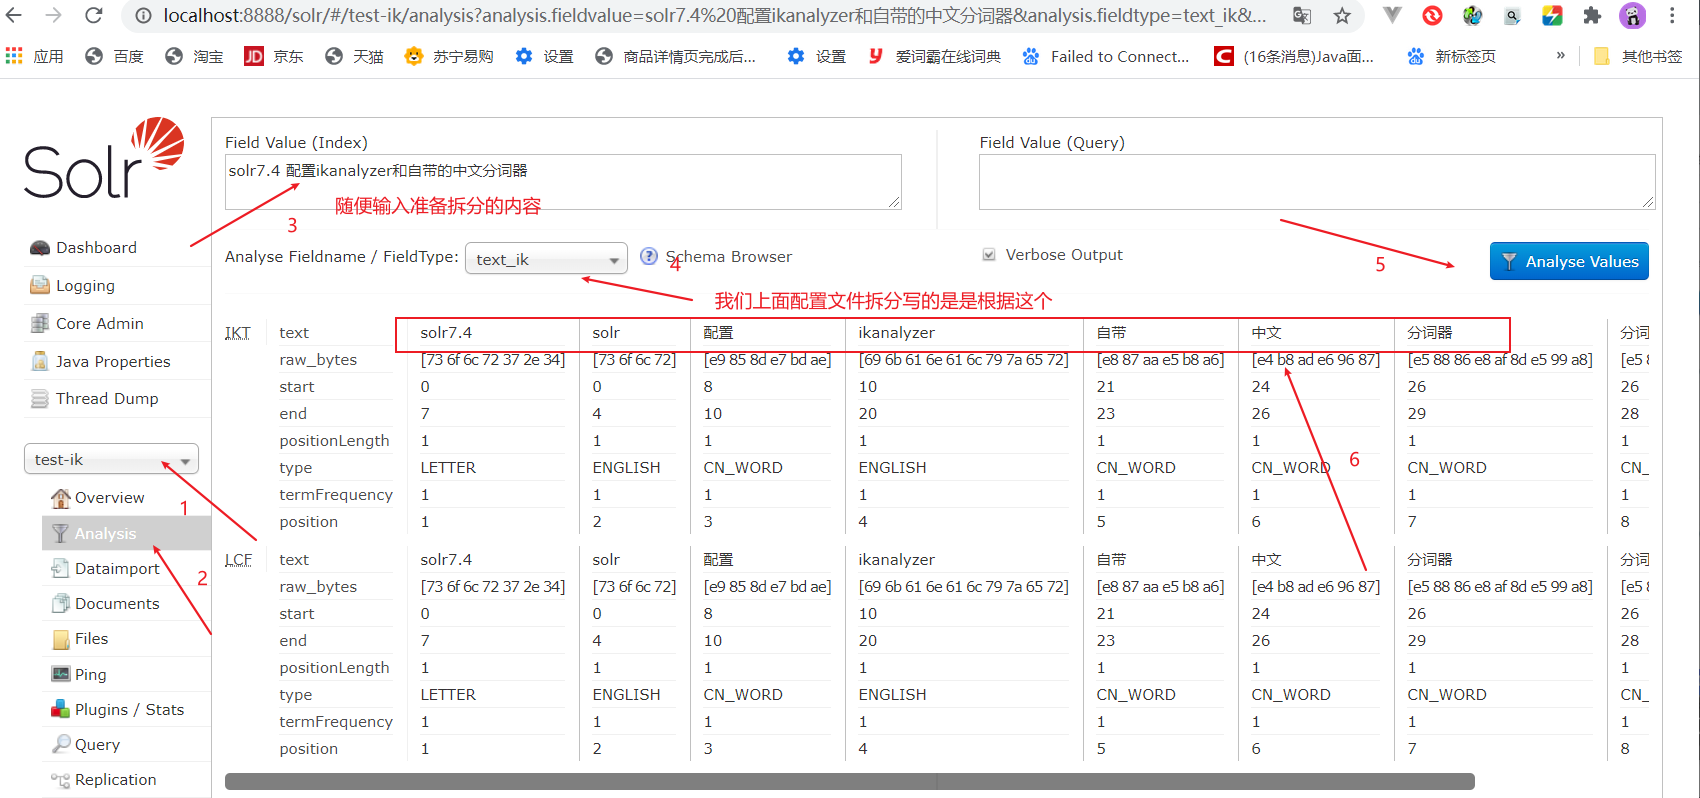Open the Core Admin page
This screenshot has width=1700, height=798.
point(99,323)
